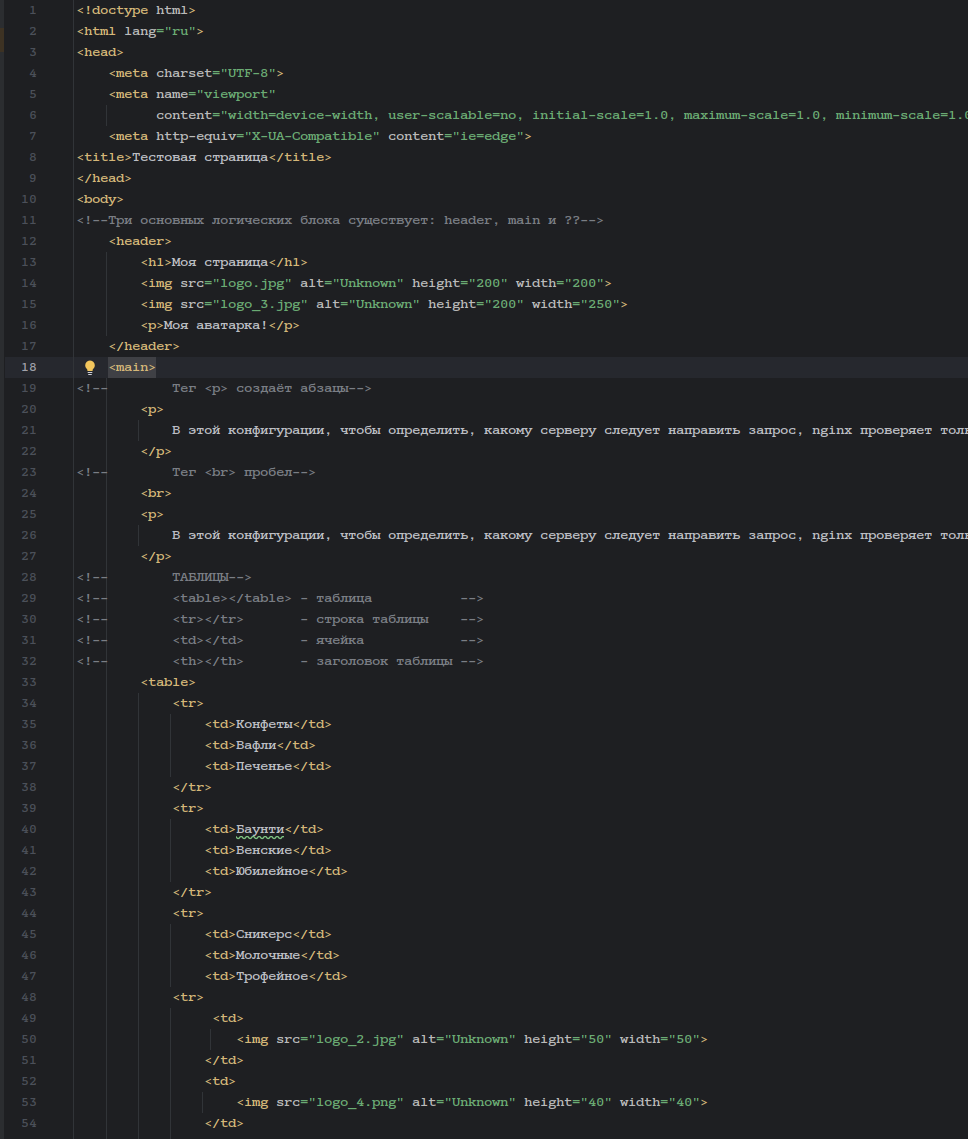This screenshot has height=1139, width=968.
Task: Click the yellow lightbulb quick-fix icon
Action: pos(89,367)
